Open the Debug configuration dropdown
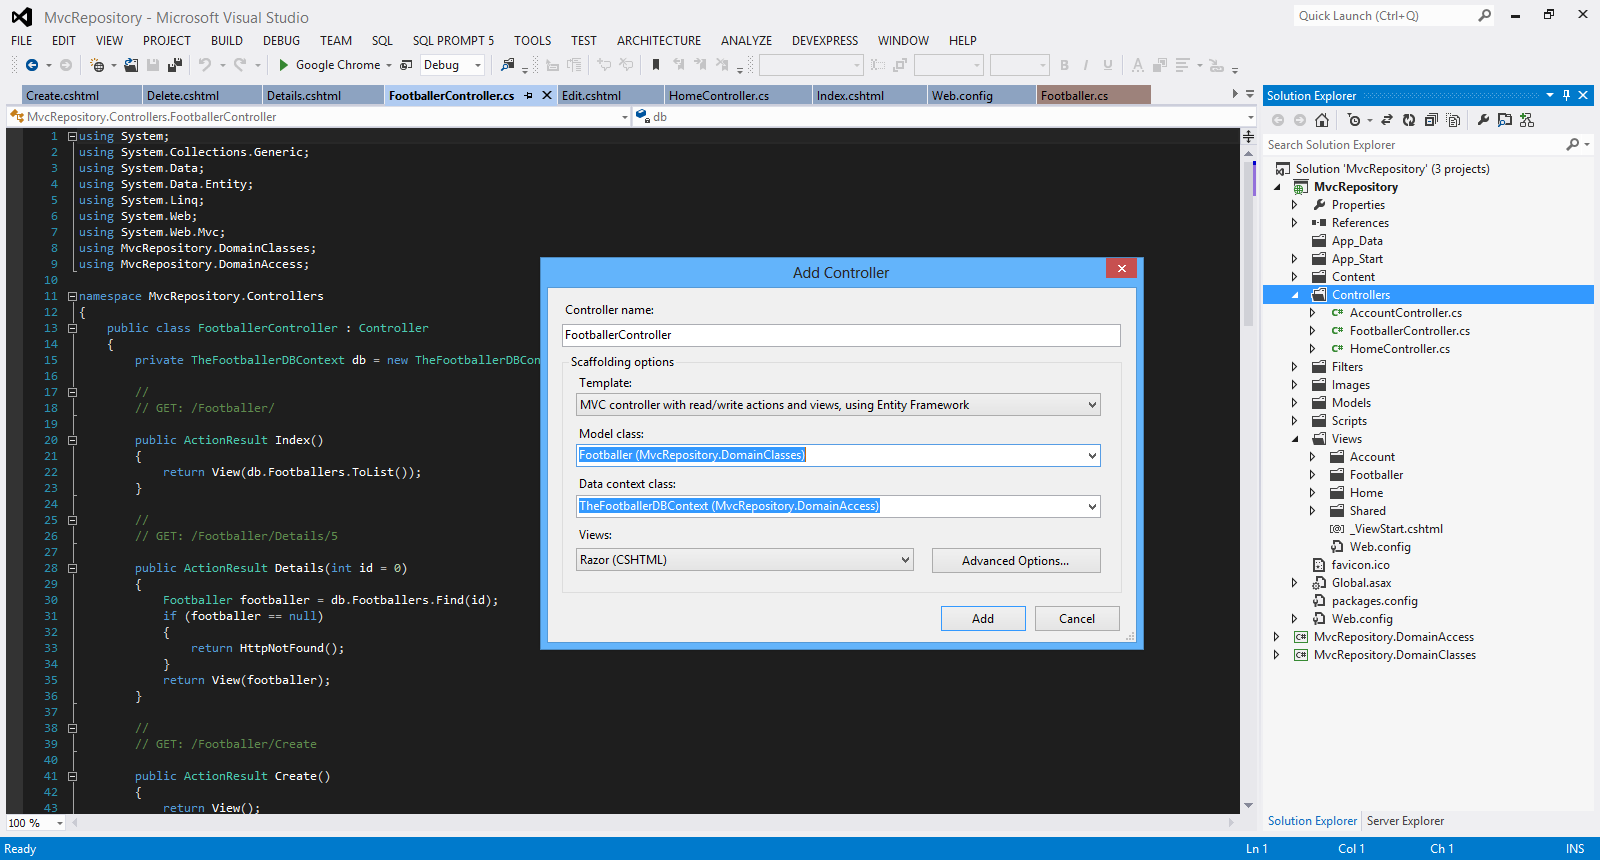The image size is (1600, 860). 478,66
